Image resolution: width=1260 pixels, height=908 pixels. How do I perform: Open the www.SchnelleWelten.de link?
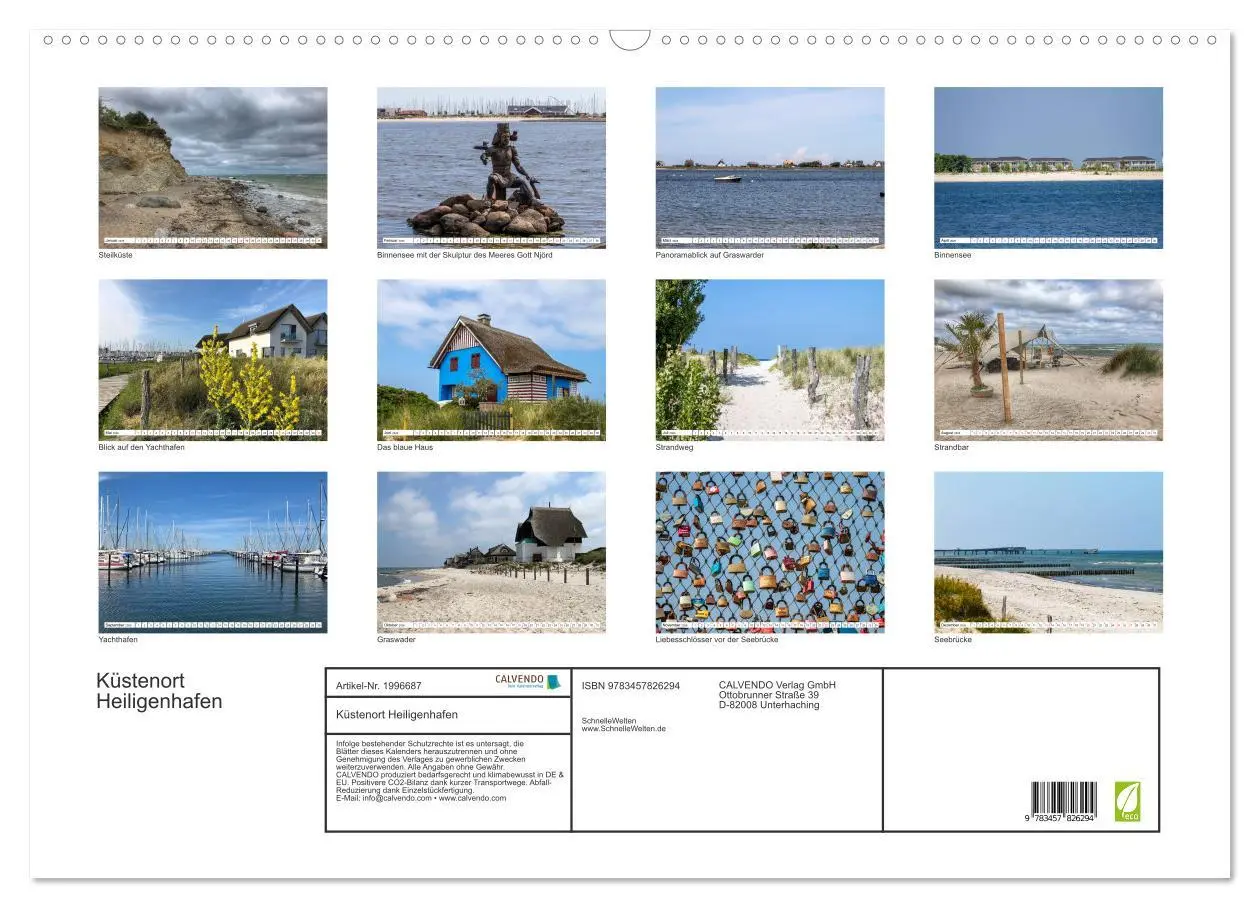624,729
